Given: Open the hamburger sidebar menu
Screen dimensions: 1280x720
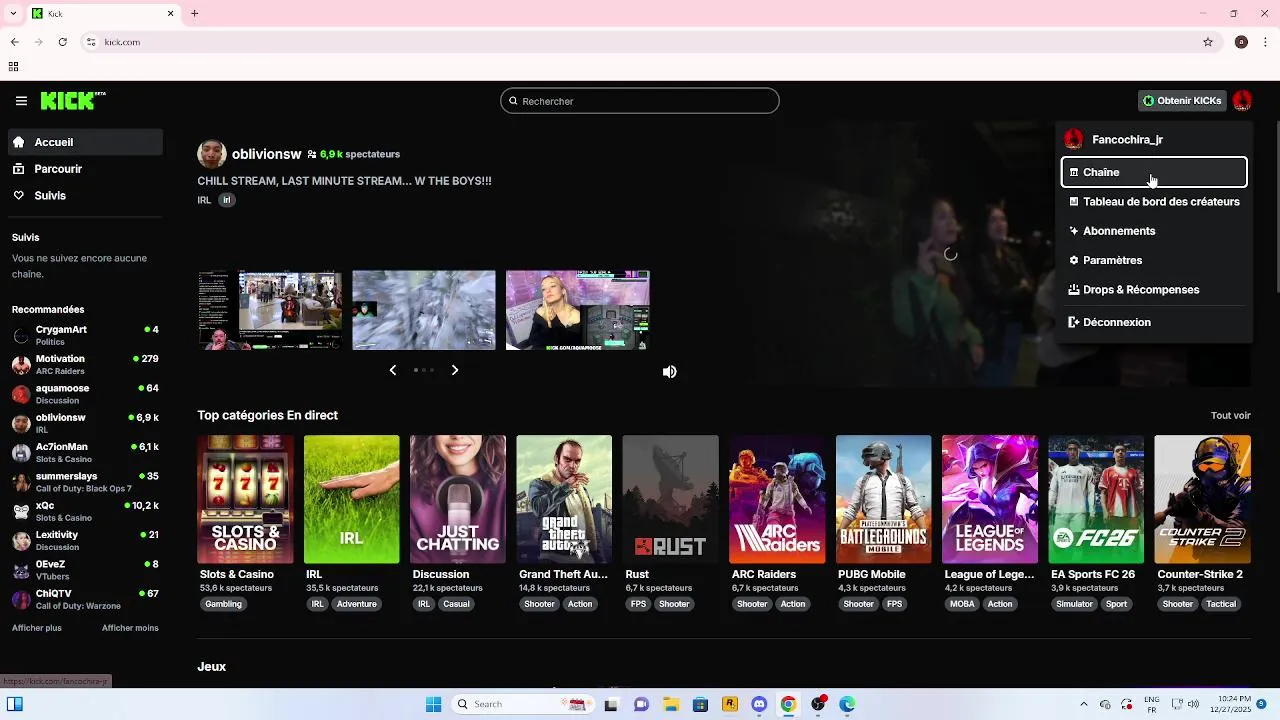Looking at the screenshot, I should [21, 101].
